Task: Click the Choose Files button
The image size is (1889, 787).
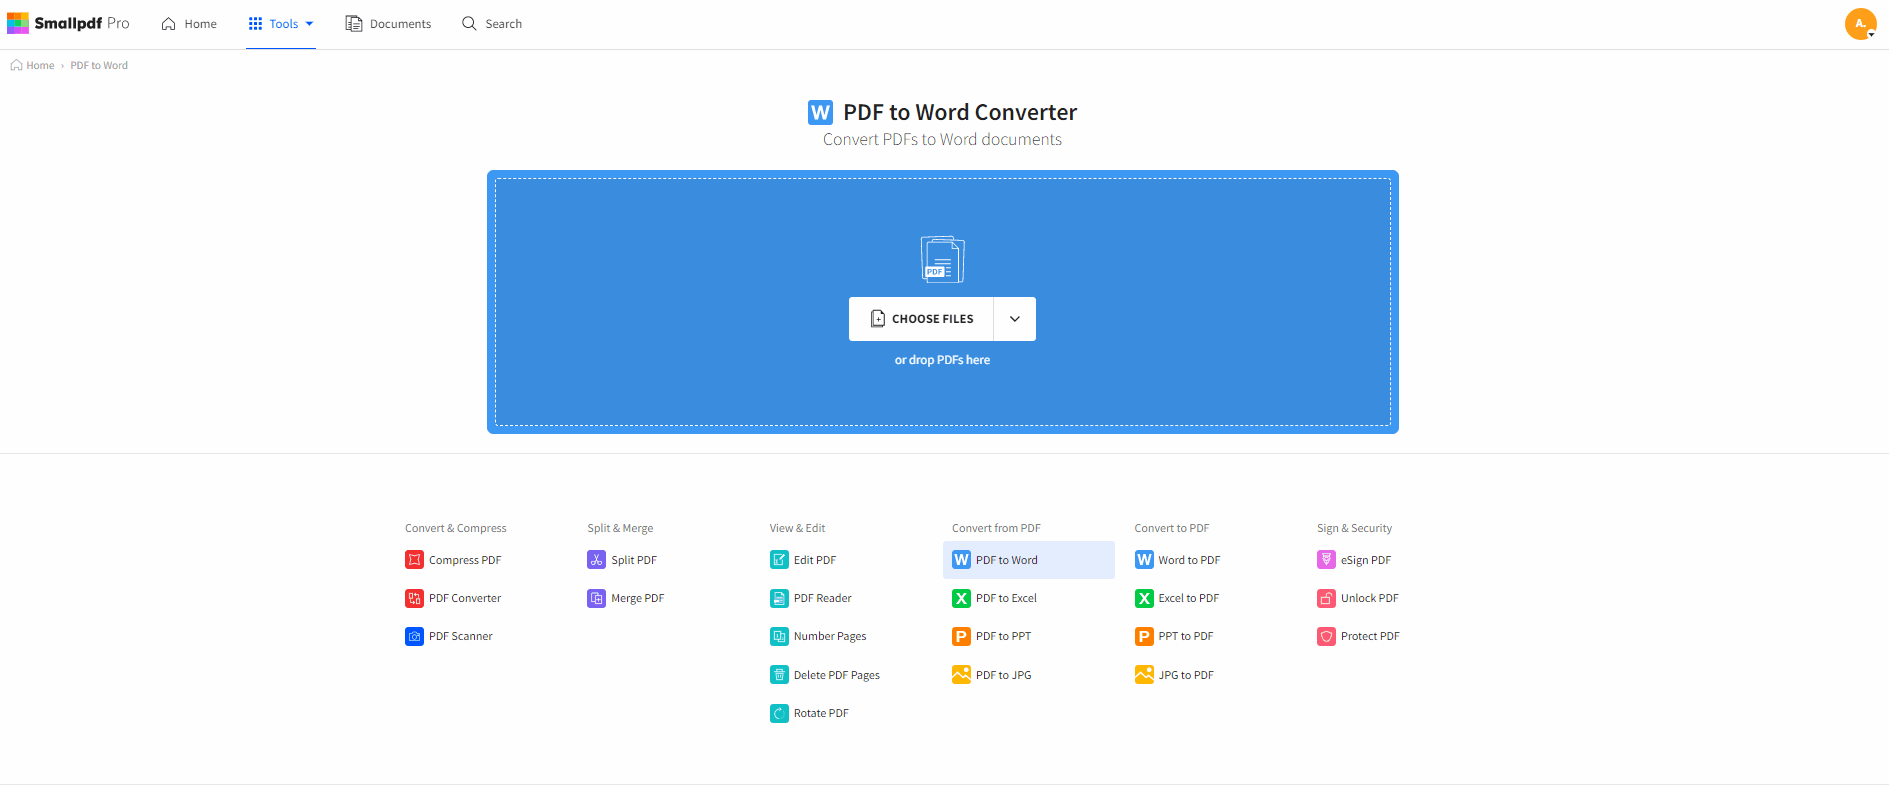Action: [921, 319]
